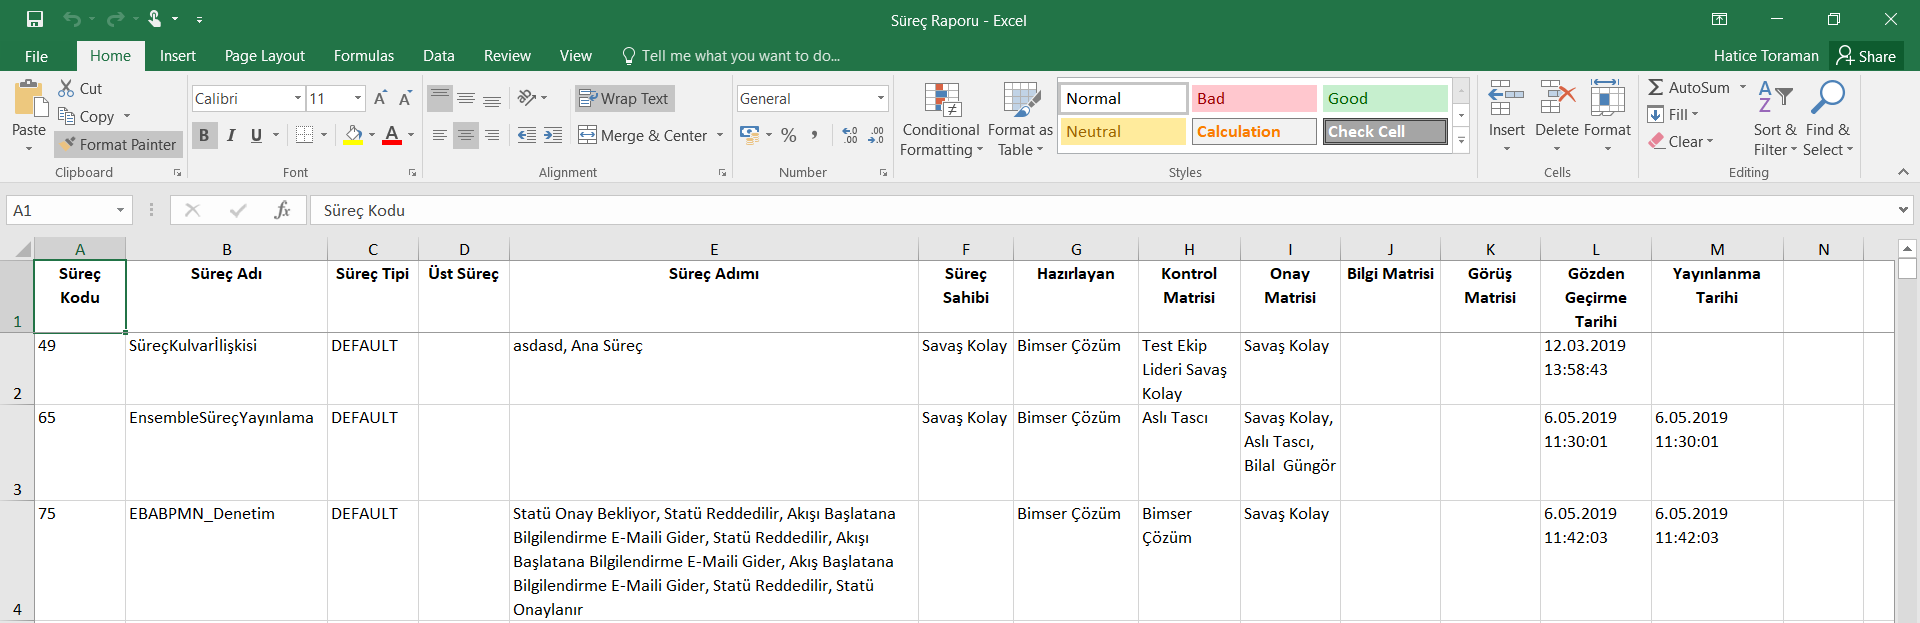Click the Save icon in title bar
This screenshot has height=623, width=1920.
click(x=35, y=19)
